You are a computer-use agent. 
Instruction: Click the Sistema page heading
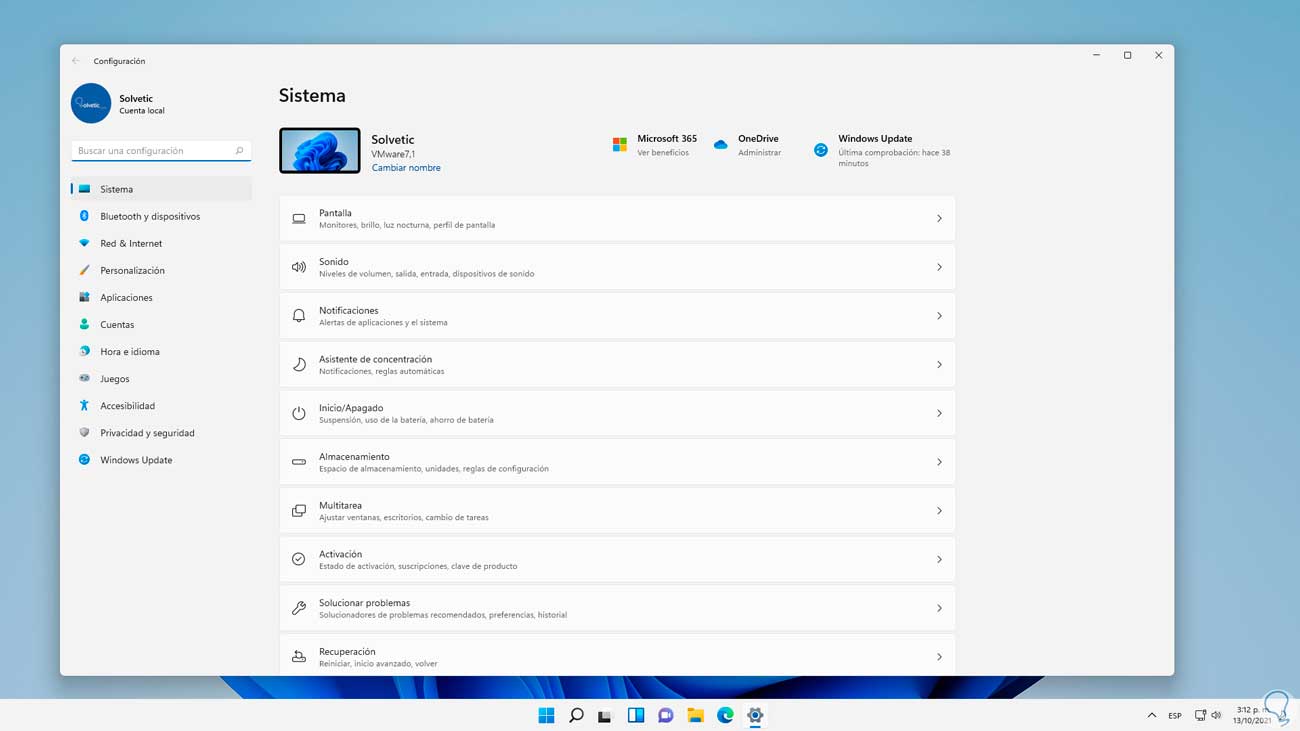pyautogui.click(x=312, y=96)
